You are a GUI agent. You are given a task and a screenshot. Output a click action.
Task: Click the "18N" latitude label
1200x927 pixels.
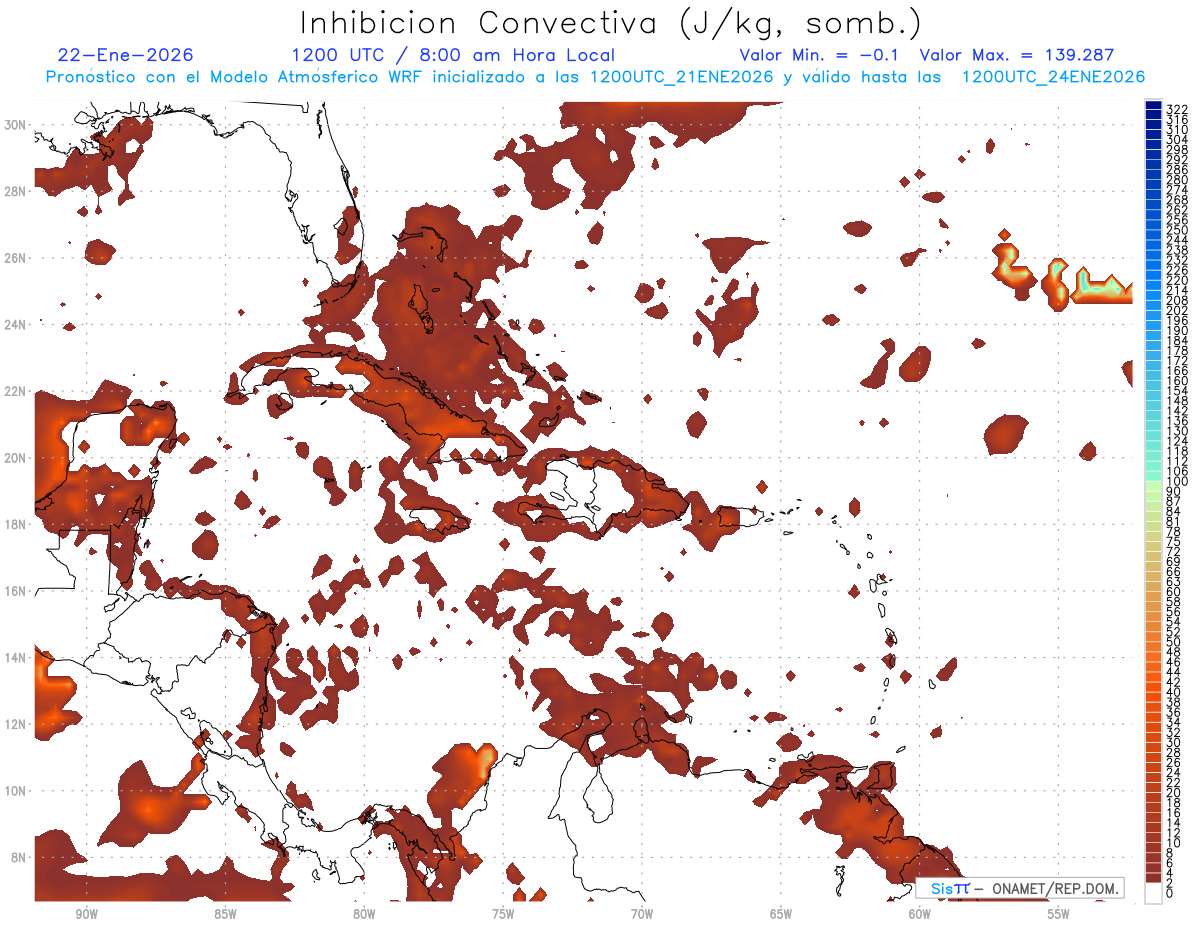15,524
